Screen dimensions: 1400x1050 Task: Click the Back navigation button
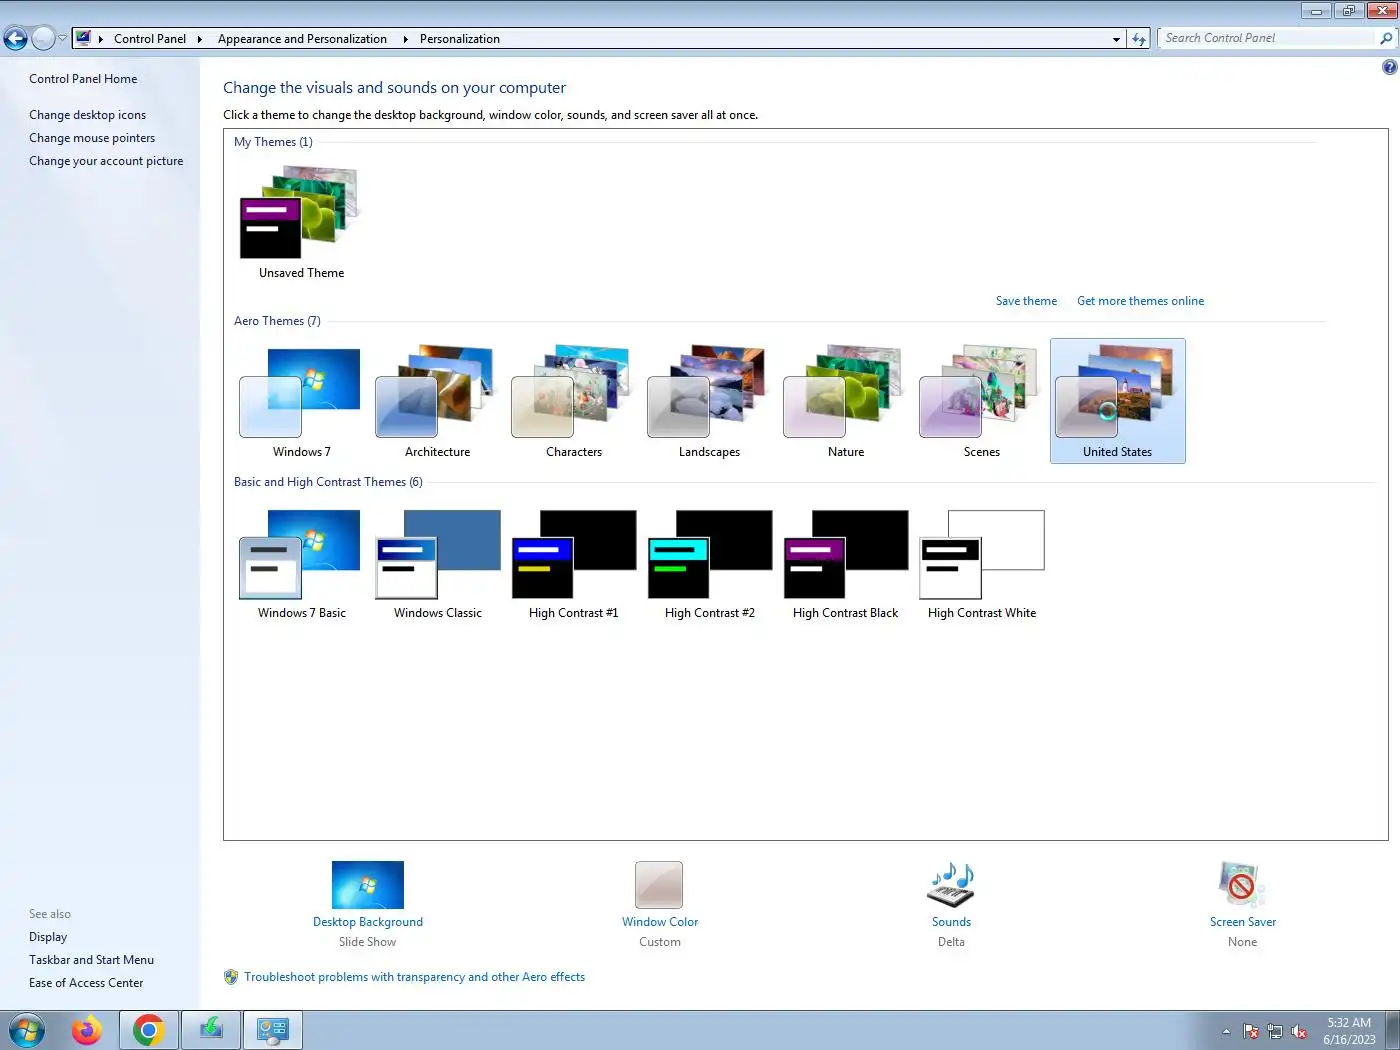tap(15, 39)
